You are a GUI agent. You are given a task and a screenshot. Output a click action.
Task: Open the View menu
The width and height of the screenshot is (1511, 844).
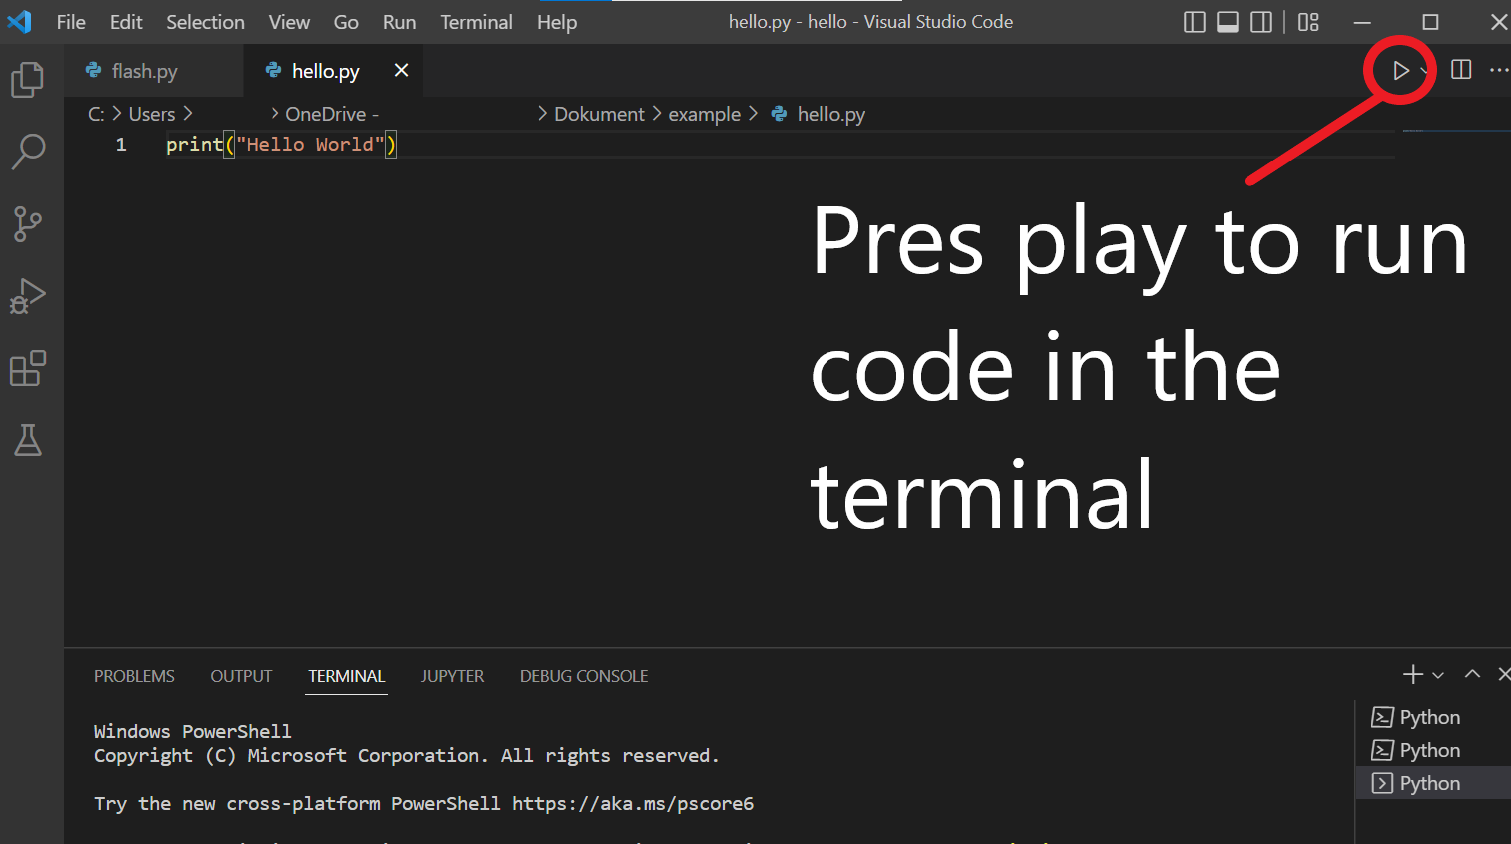click(x=289, y=22)
